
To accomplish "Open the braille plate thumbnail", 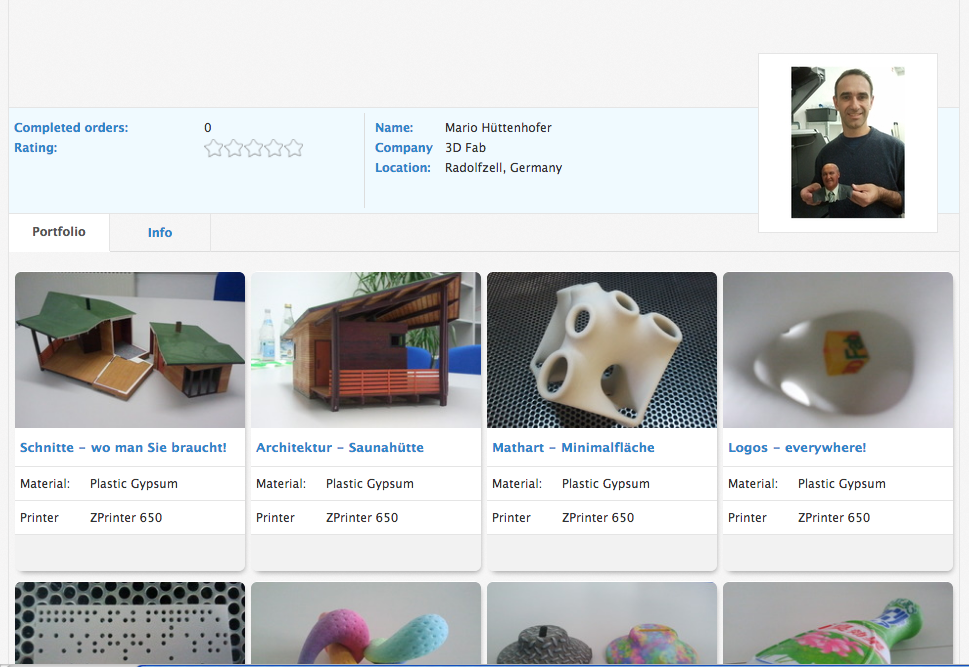I will (130, 623).
